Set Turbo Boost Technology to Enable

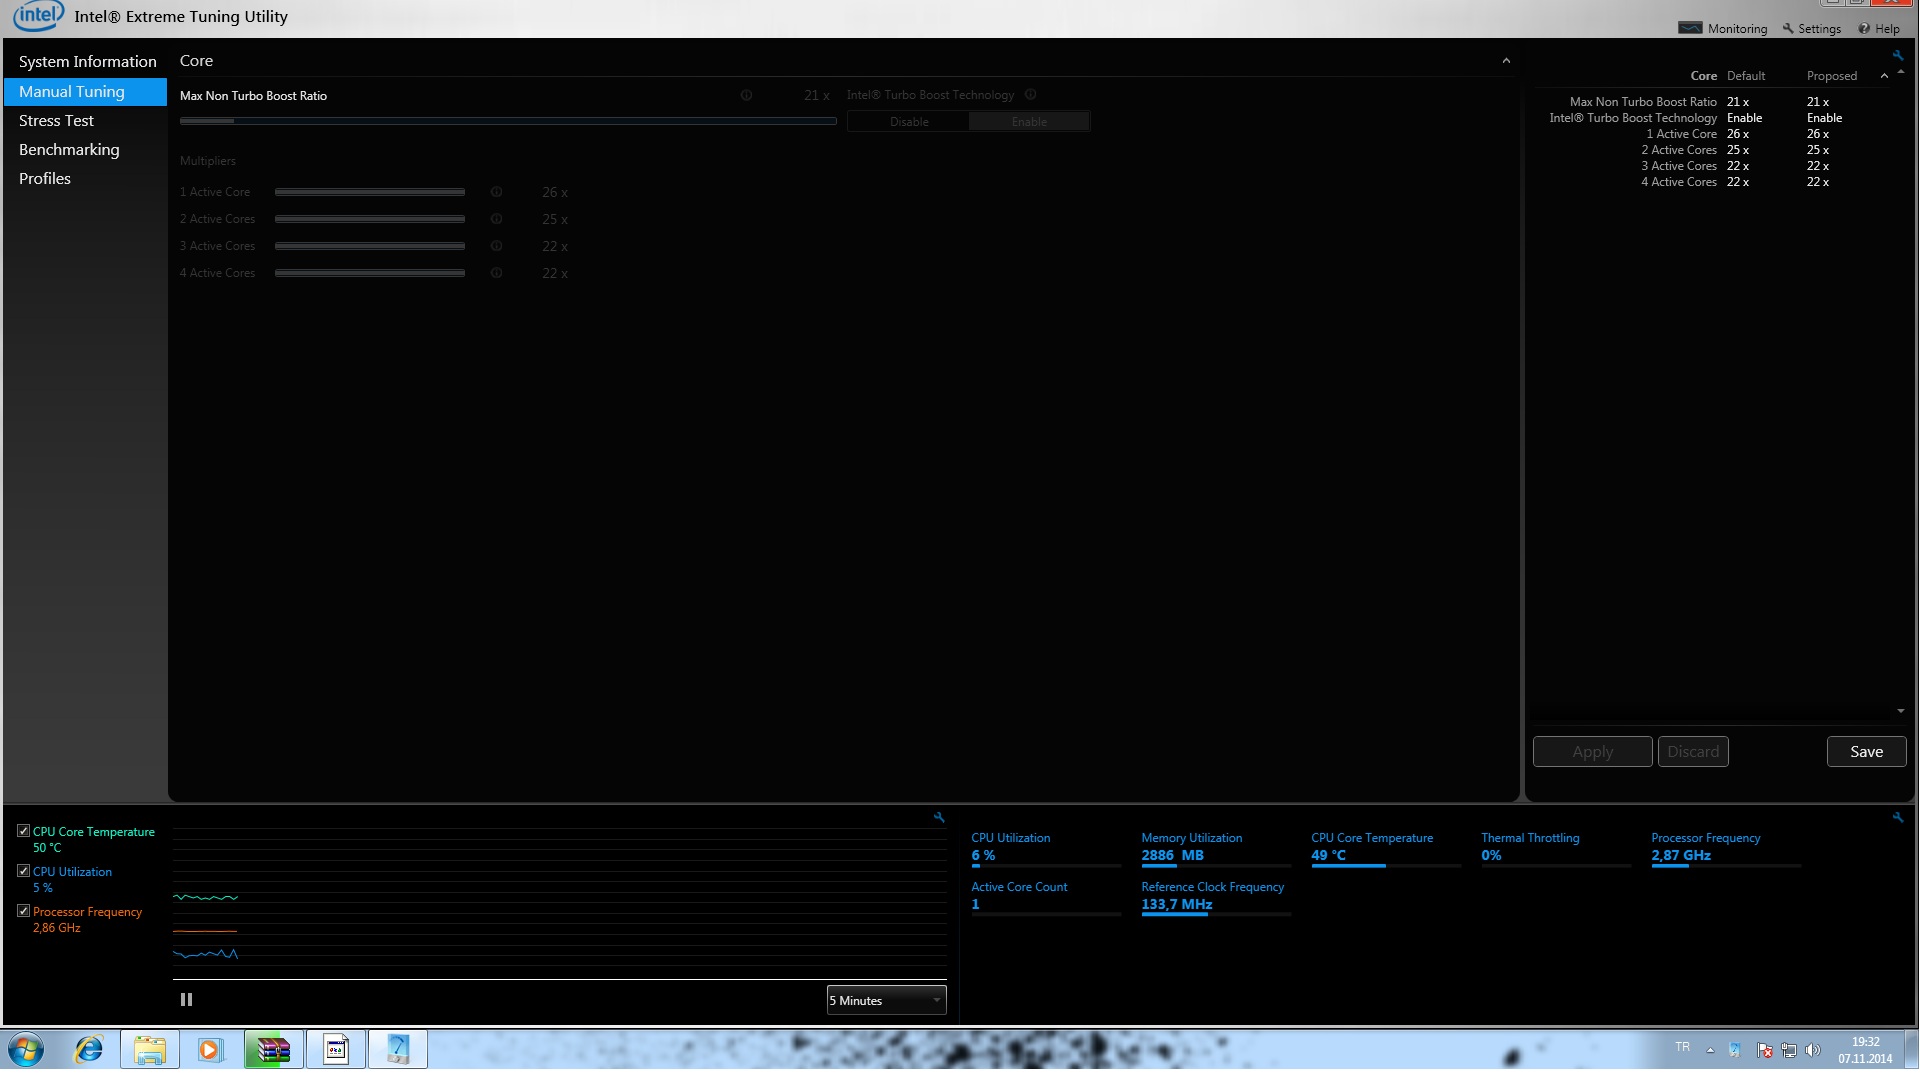click(x=1029, y=122)
